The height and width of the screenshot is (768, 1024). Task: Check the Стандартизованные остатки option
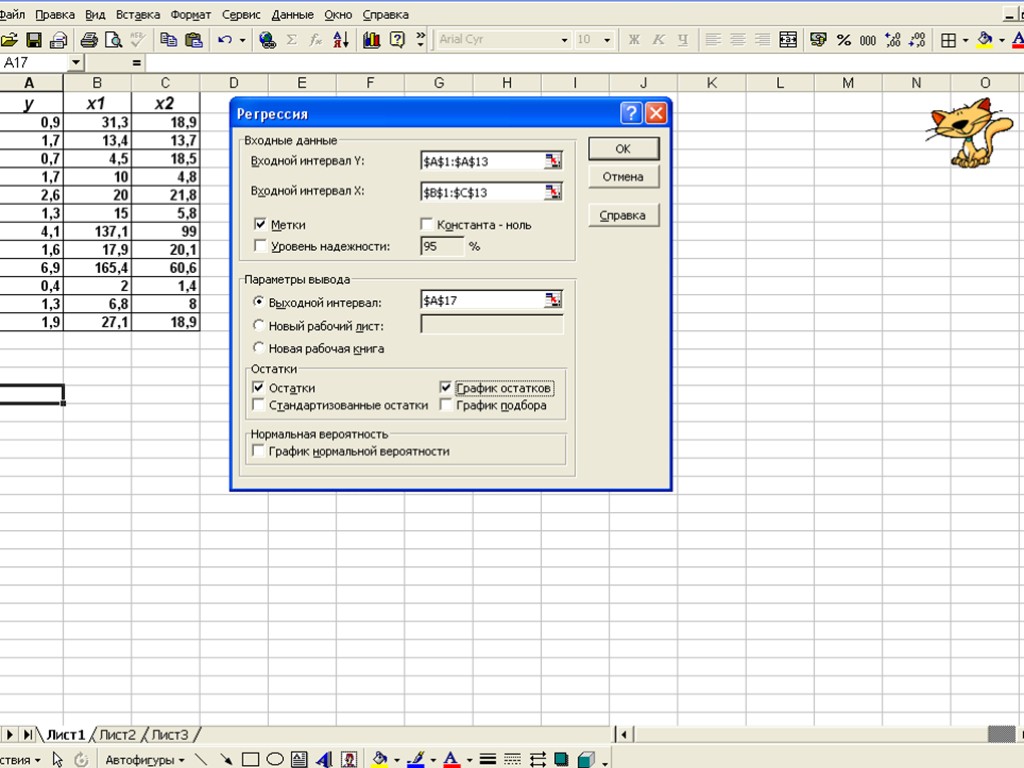[x=260, y=406]
